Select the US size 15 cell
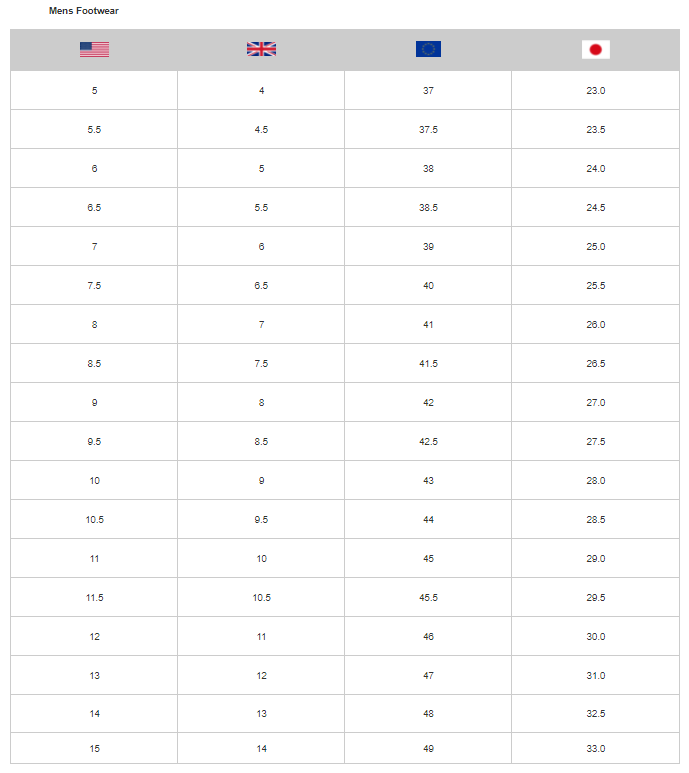 coord(94,749)
